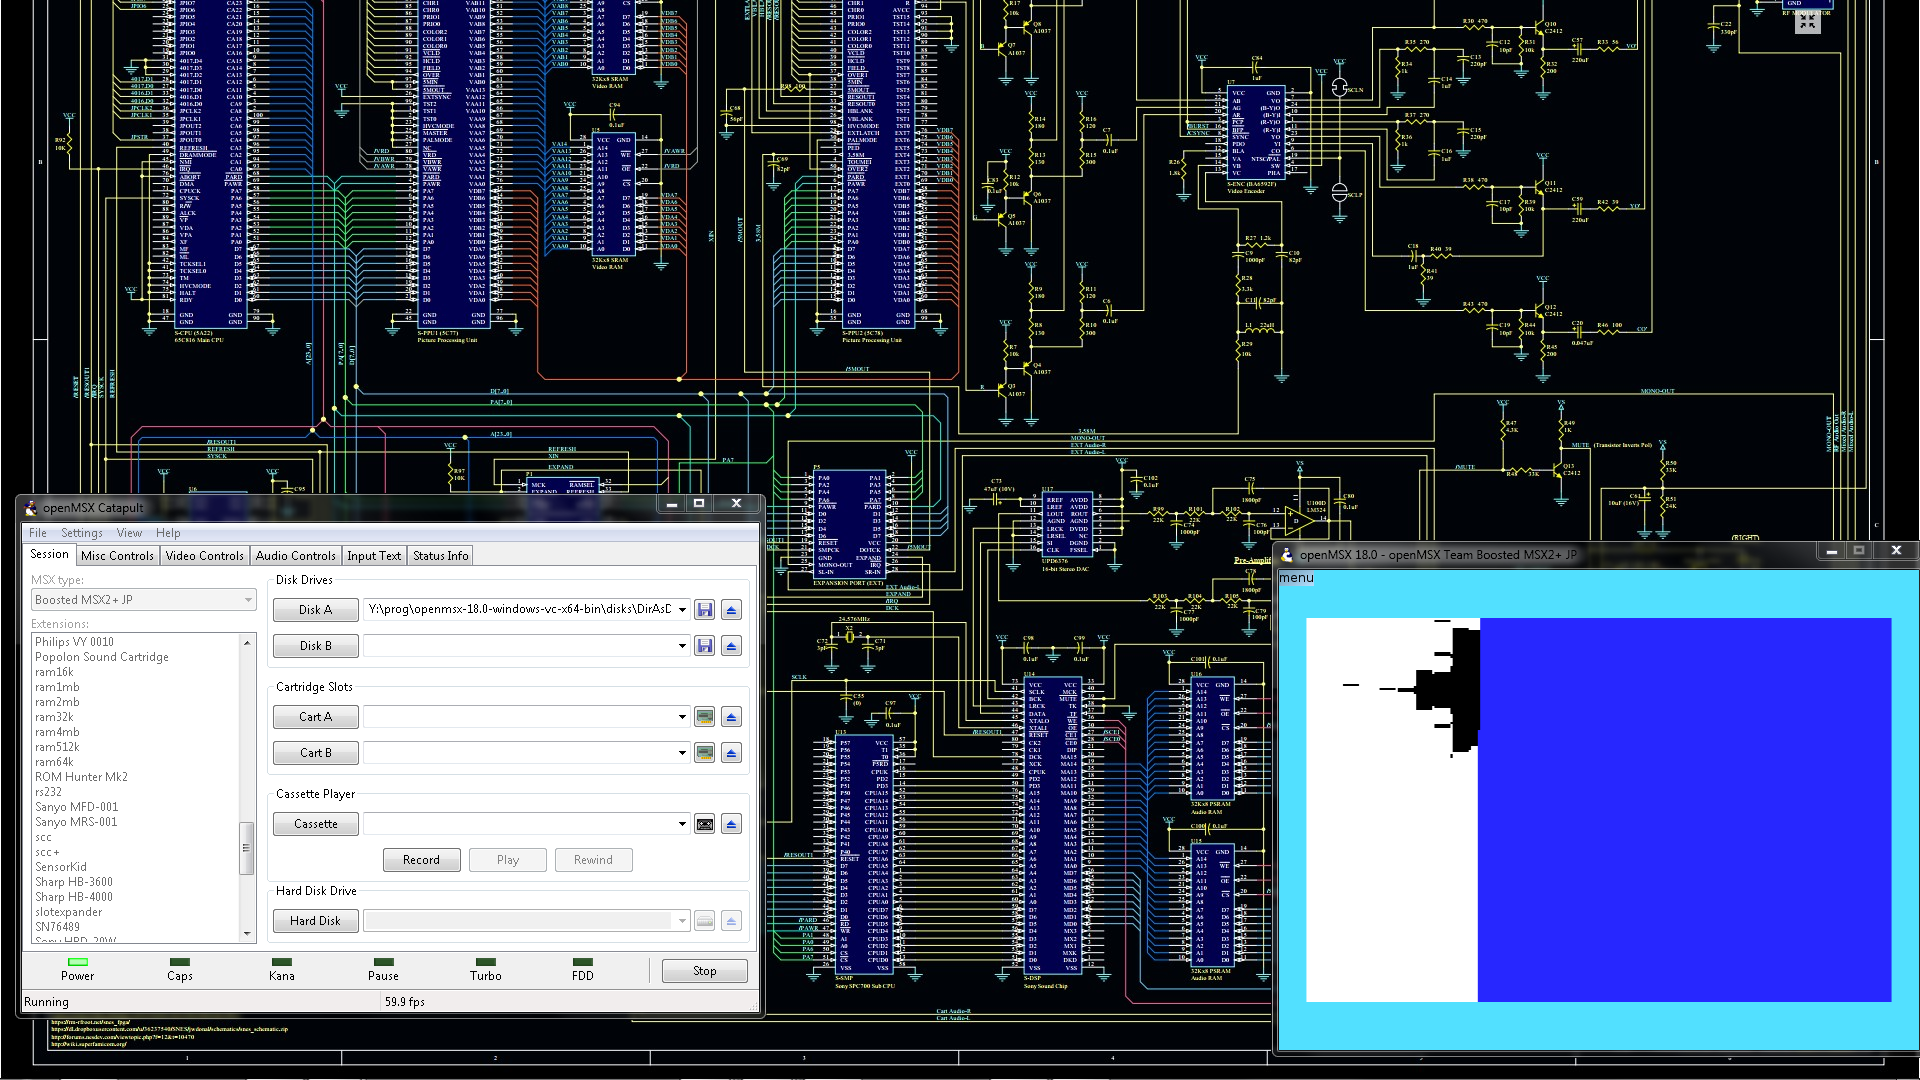This screenshot has width=1920, height=1080.
Task: Click Disk A floppy browse icon
Action: pyautogui.click(x=704, y=610)
